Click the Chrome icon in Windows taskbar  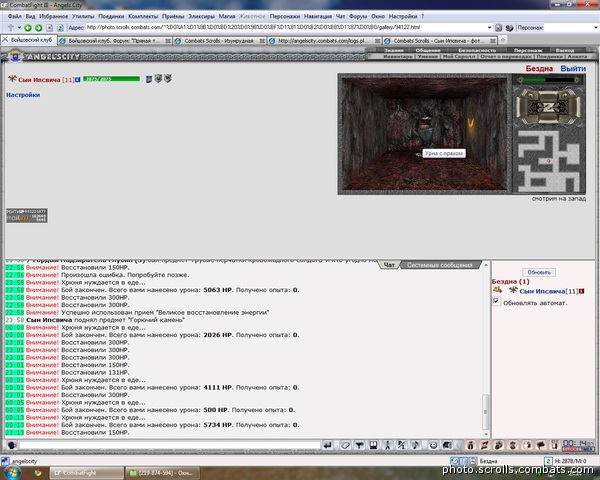pyautogui.click(x=38, y=473)
